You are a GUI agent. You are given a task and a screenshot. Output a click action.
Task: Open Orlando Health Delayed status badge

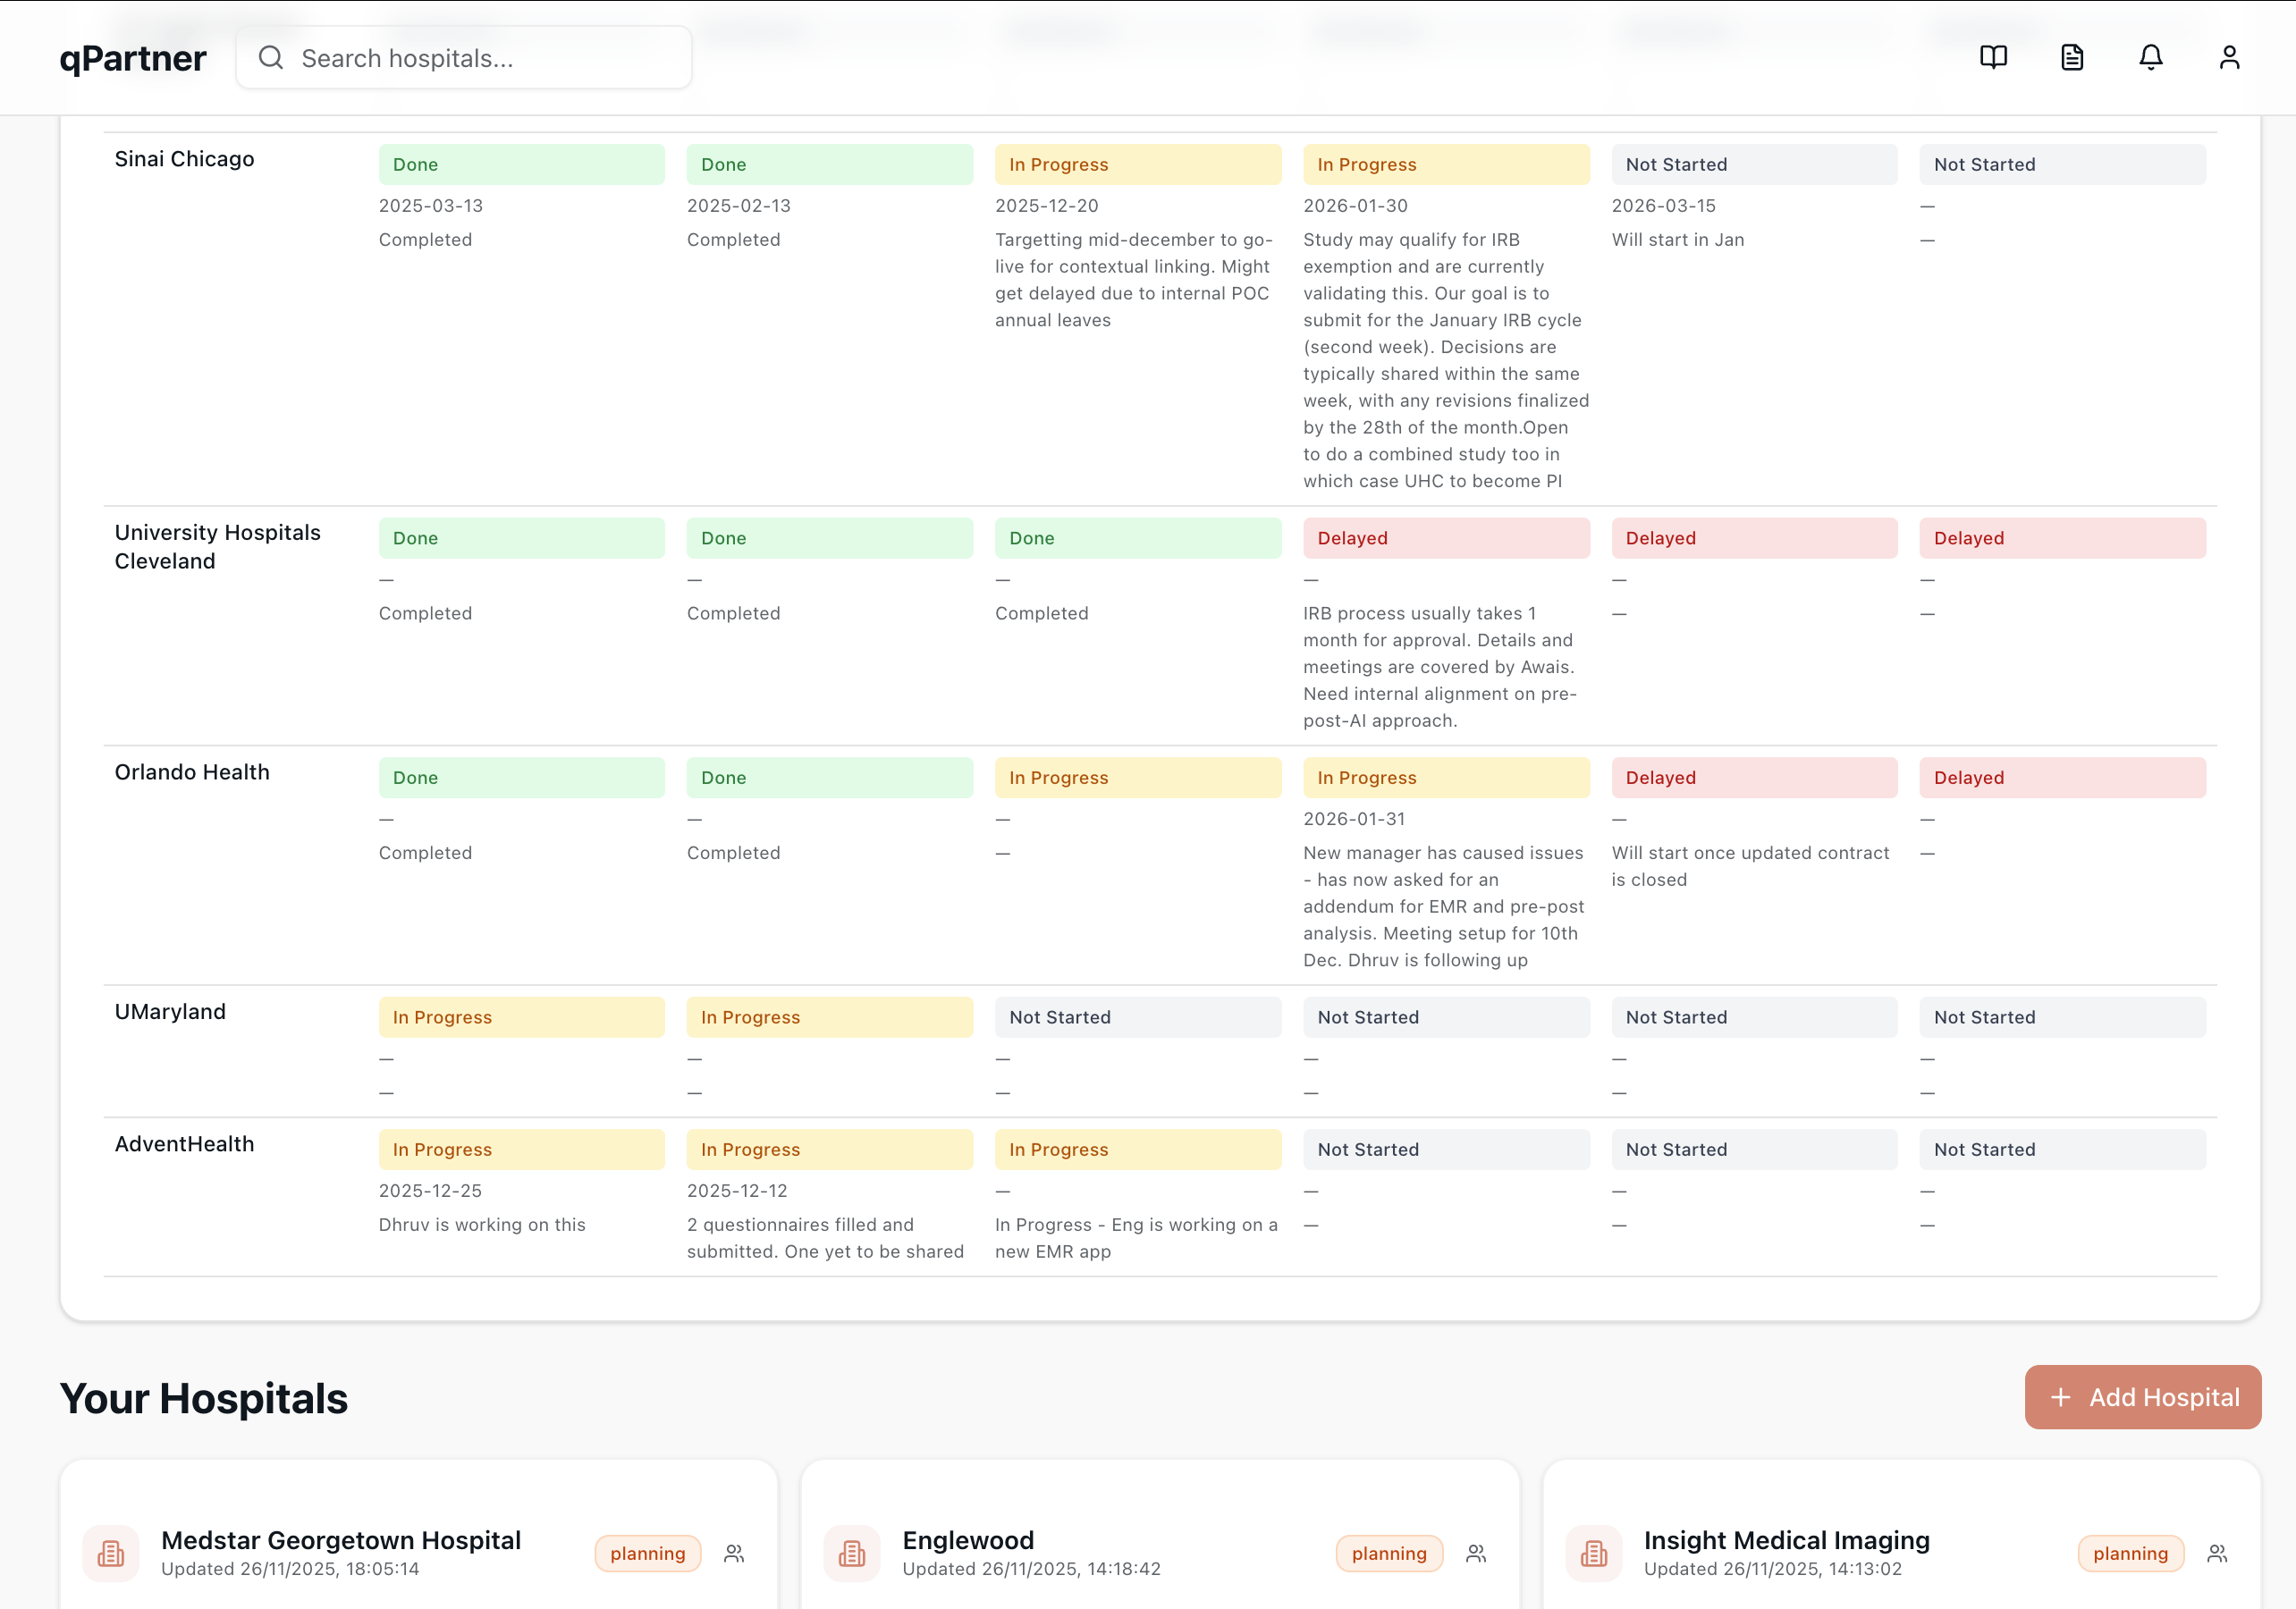1753,777
